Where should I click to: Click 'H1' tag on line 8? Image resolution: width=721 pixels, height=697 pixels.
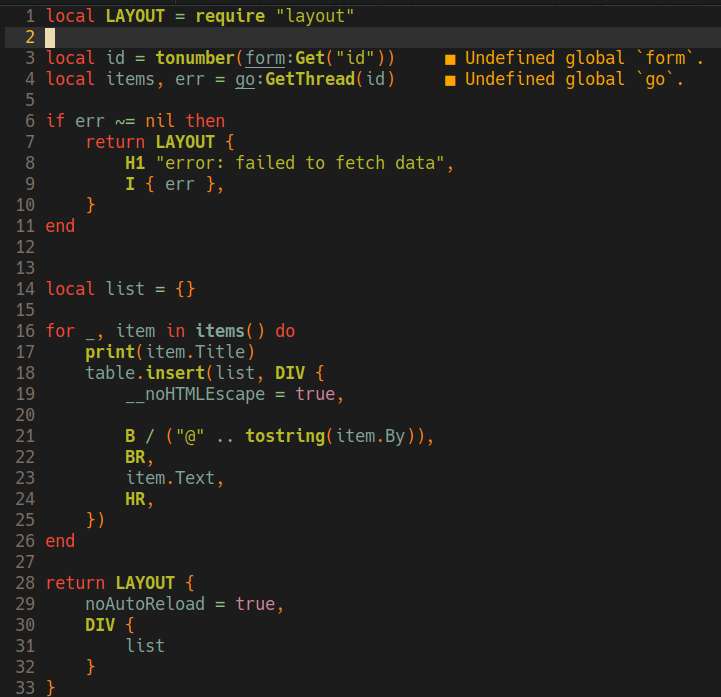point(135,163)
